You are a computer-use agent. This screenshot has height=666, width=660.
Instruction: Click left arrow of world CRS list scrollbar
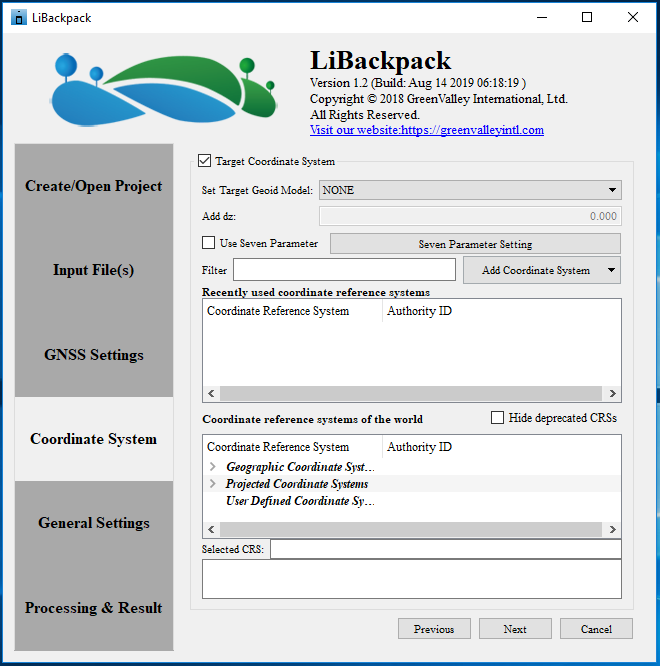(x=211, y=529)
